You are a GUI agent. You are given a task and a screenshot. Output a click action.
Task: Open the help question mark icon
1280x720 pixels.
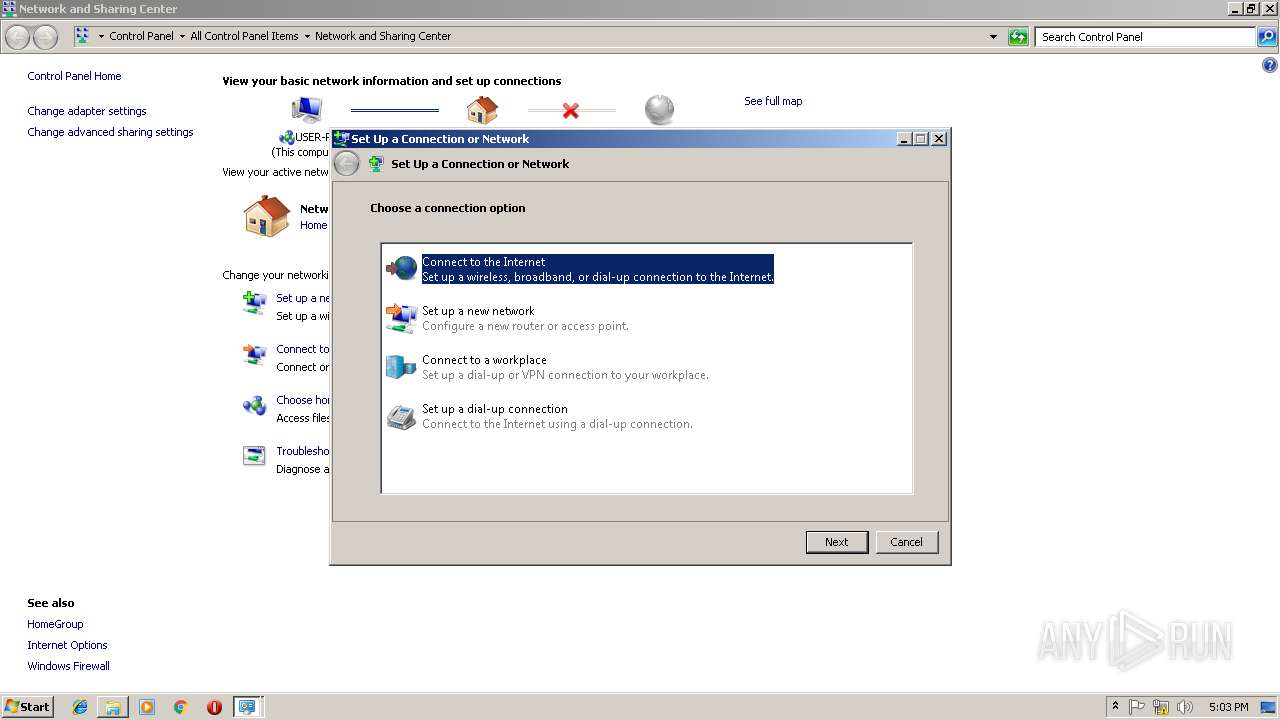tap(1270, 66)
